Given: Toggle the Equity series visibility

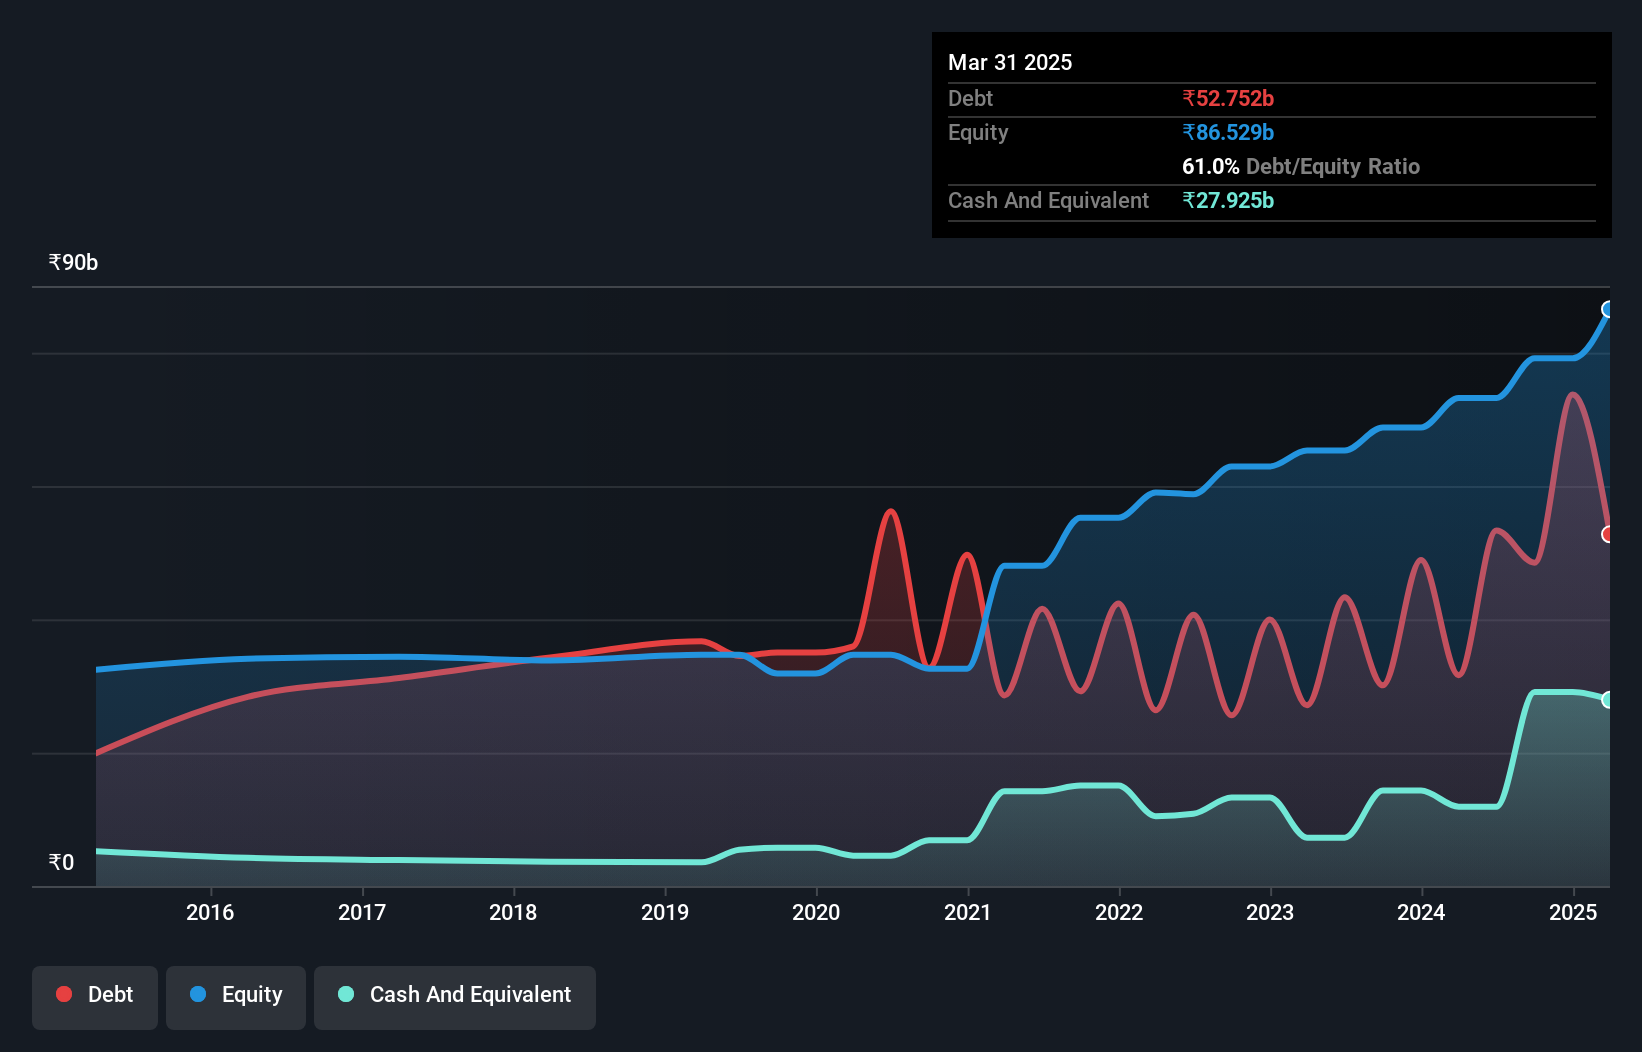Looking at the screenshot, I should point(235,996).
